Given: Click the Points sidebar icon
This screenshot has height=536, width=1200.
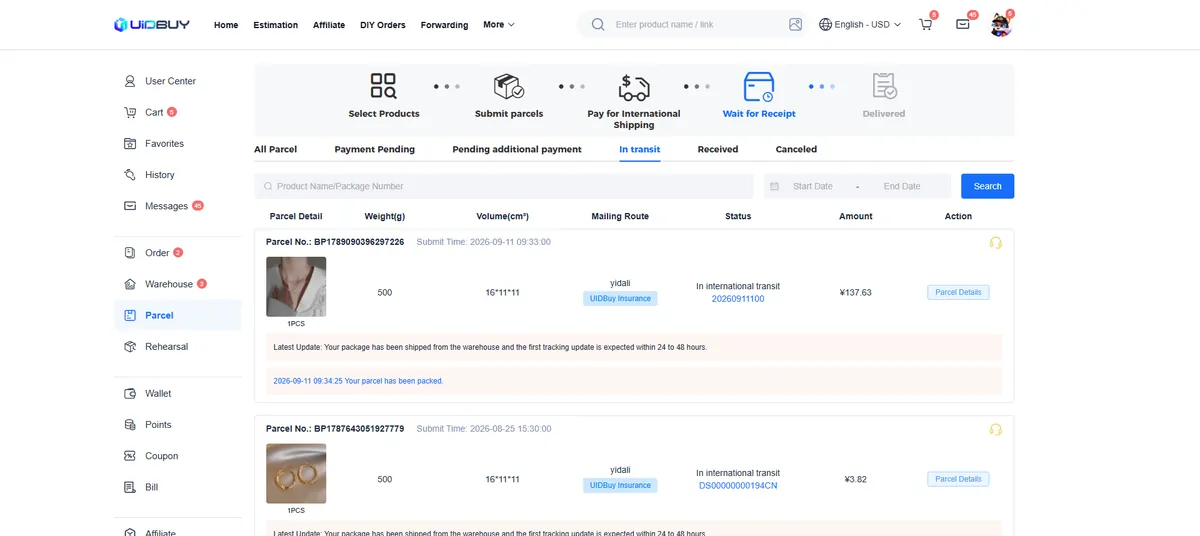Looking at the screenshot, I should [130, 424].
